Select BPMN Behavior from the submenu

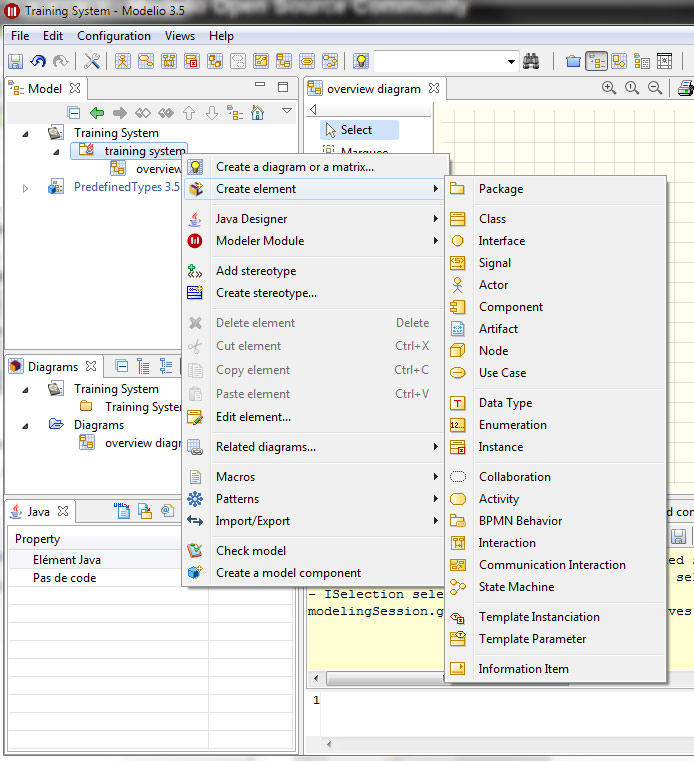(x=556, y=521)
